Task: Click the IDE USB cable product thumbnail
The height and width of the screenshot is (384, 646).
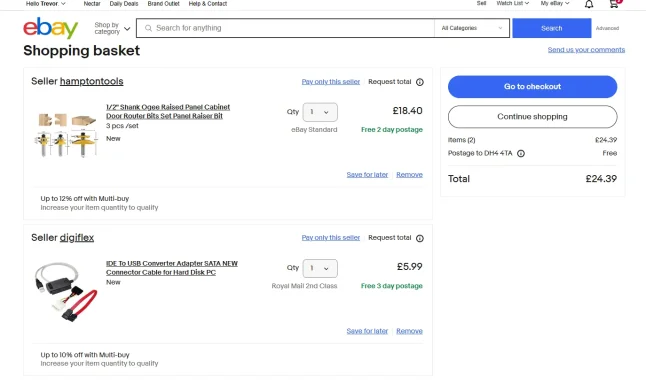Action: click(x=66, y=291)
